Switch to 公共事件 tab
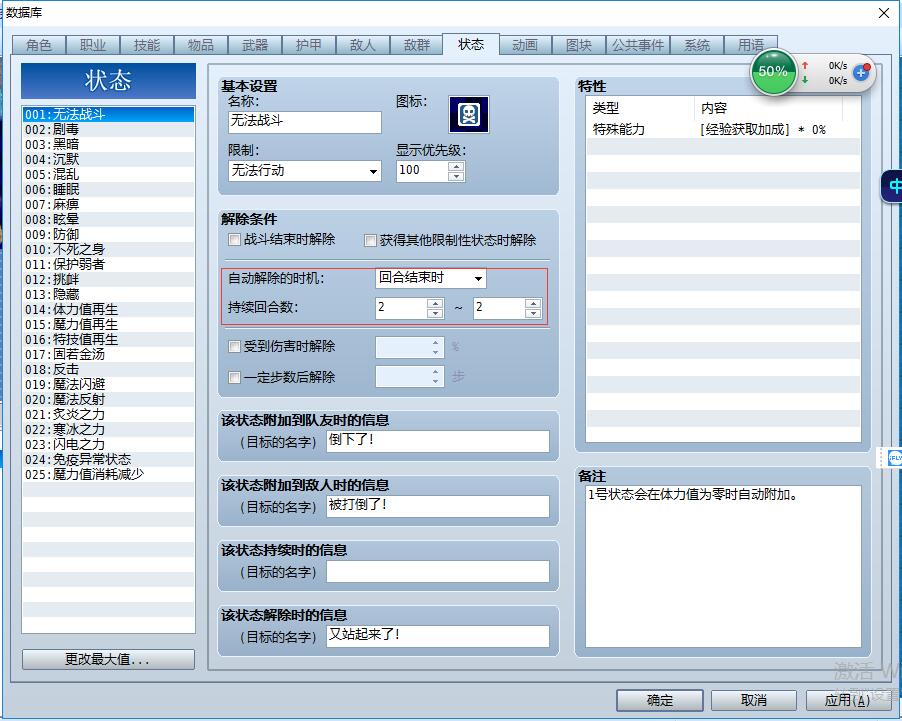Screen dimensions: 902x721 (x=638, y=45)
